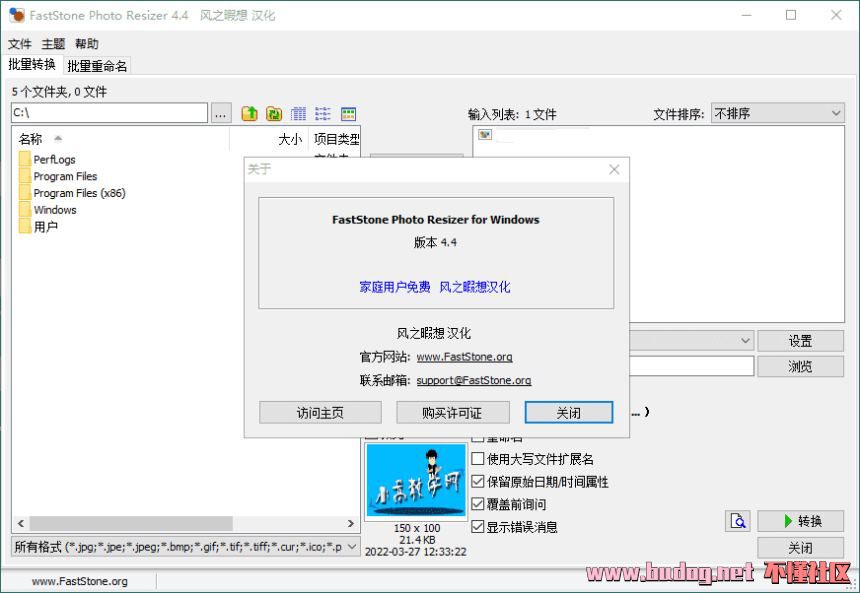Toggle uppercase file extension checkbox

[478, 459]
